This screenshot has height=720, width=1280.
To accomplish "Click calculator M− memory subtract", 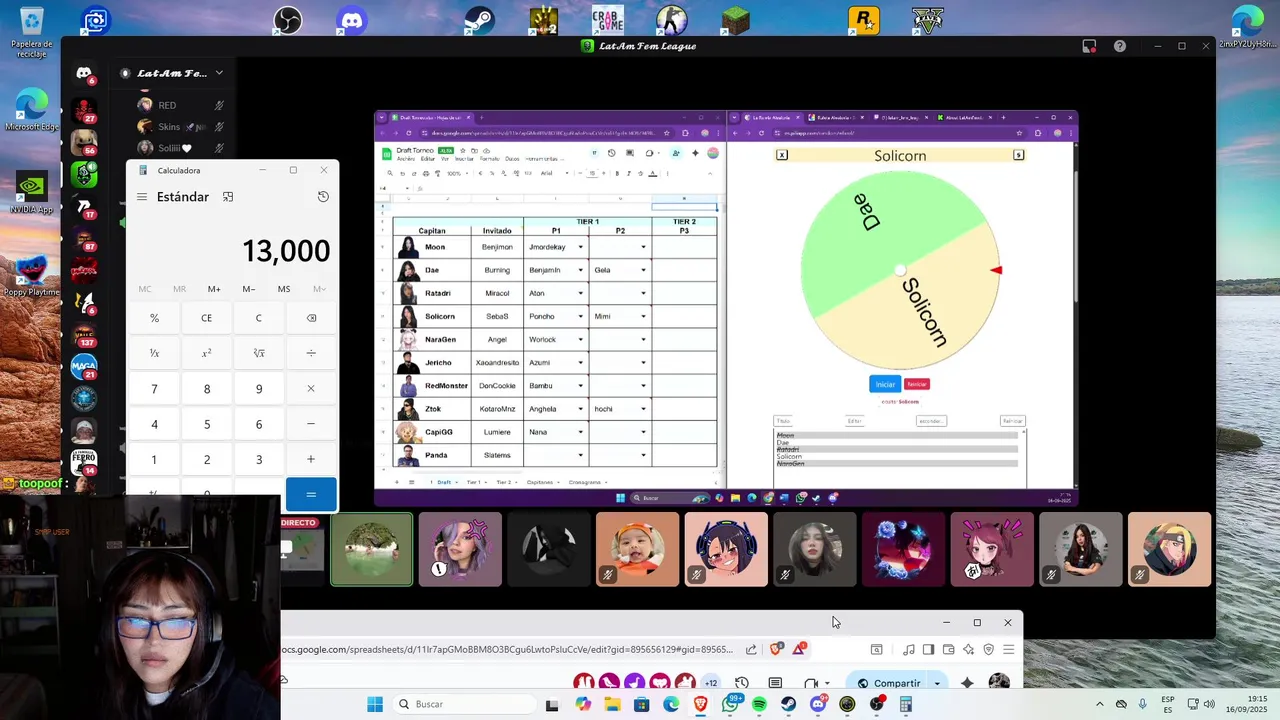I will [x=249, y=289].
